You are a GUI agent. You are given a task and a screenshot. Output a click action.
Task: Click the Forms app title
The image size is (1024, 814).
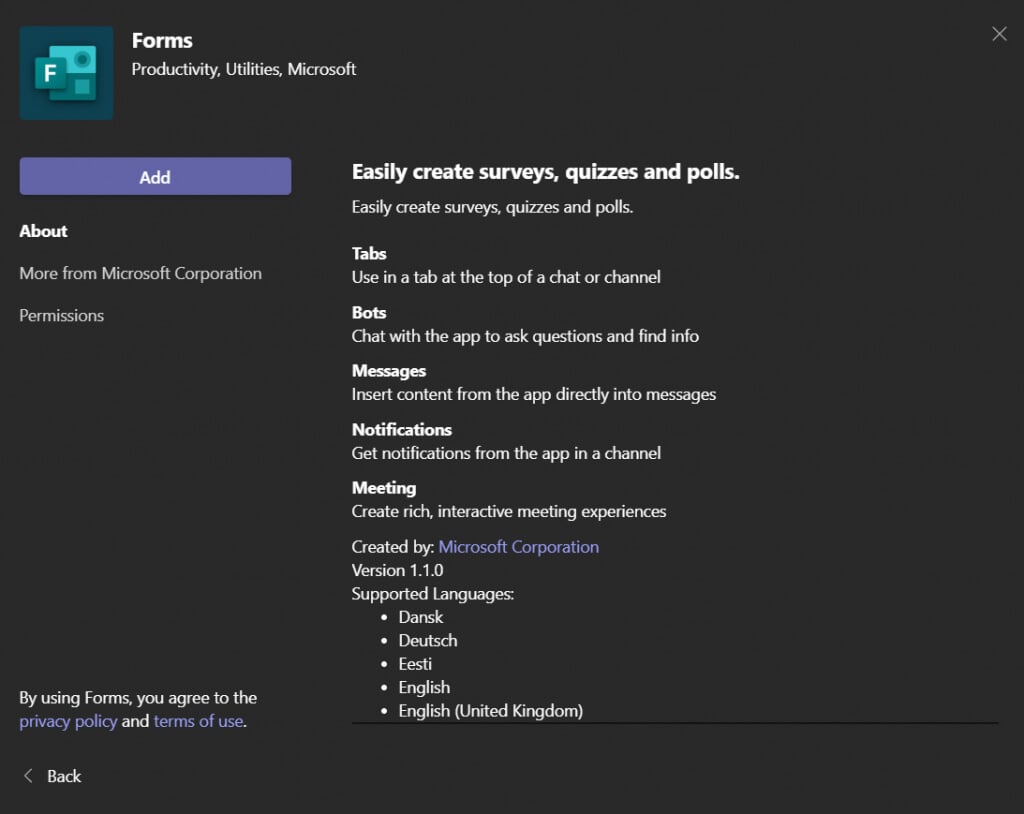pos(162,41)
